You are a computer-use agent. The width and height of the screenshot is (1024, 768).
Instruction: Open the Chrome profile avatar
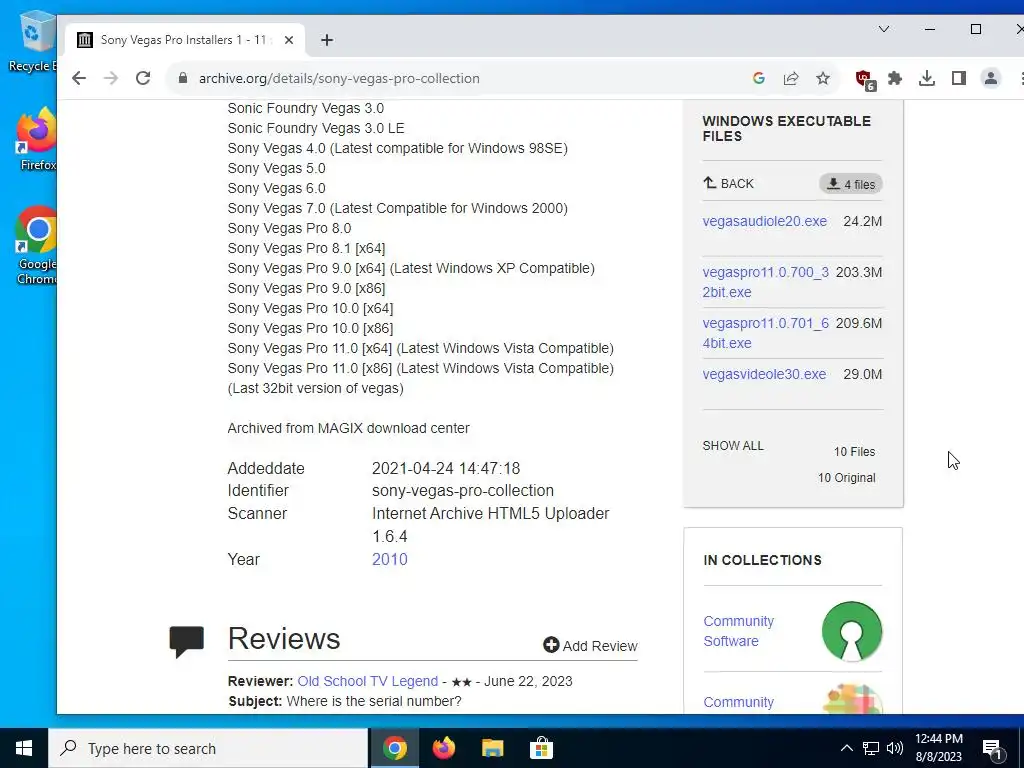pos(991,78)
